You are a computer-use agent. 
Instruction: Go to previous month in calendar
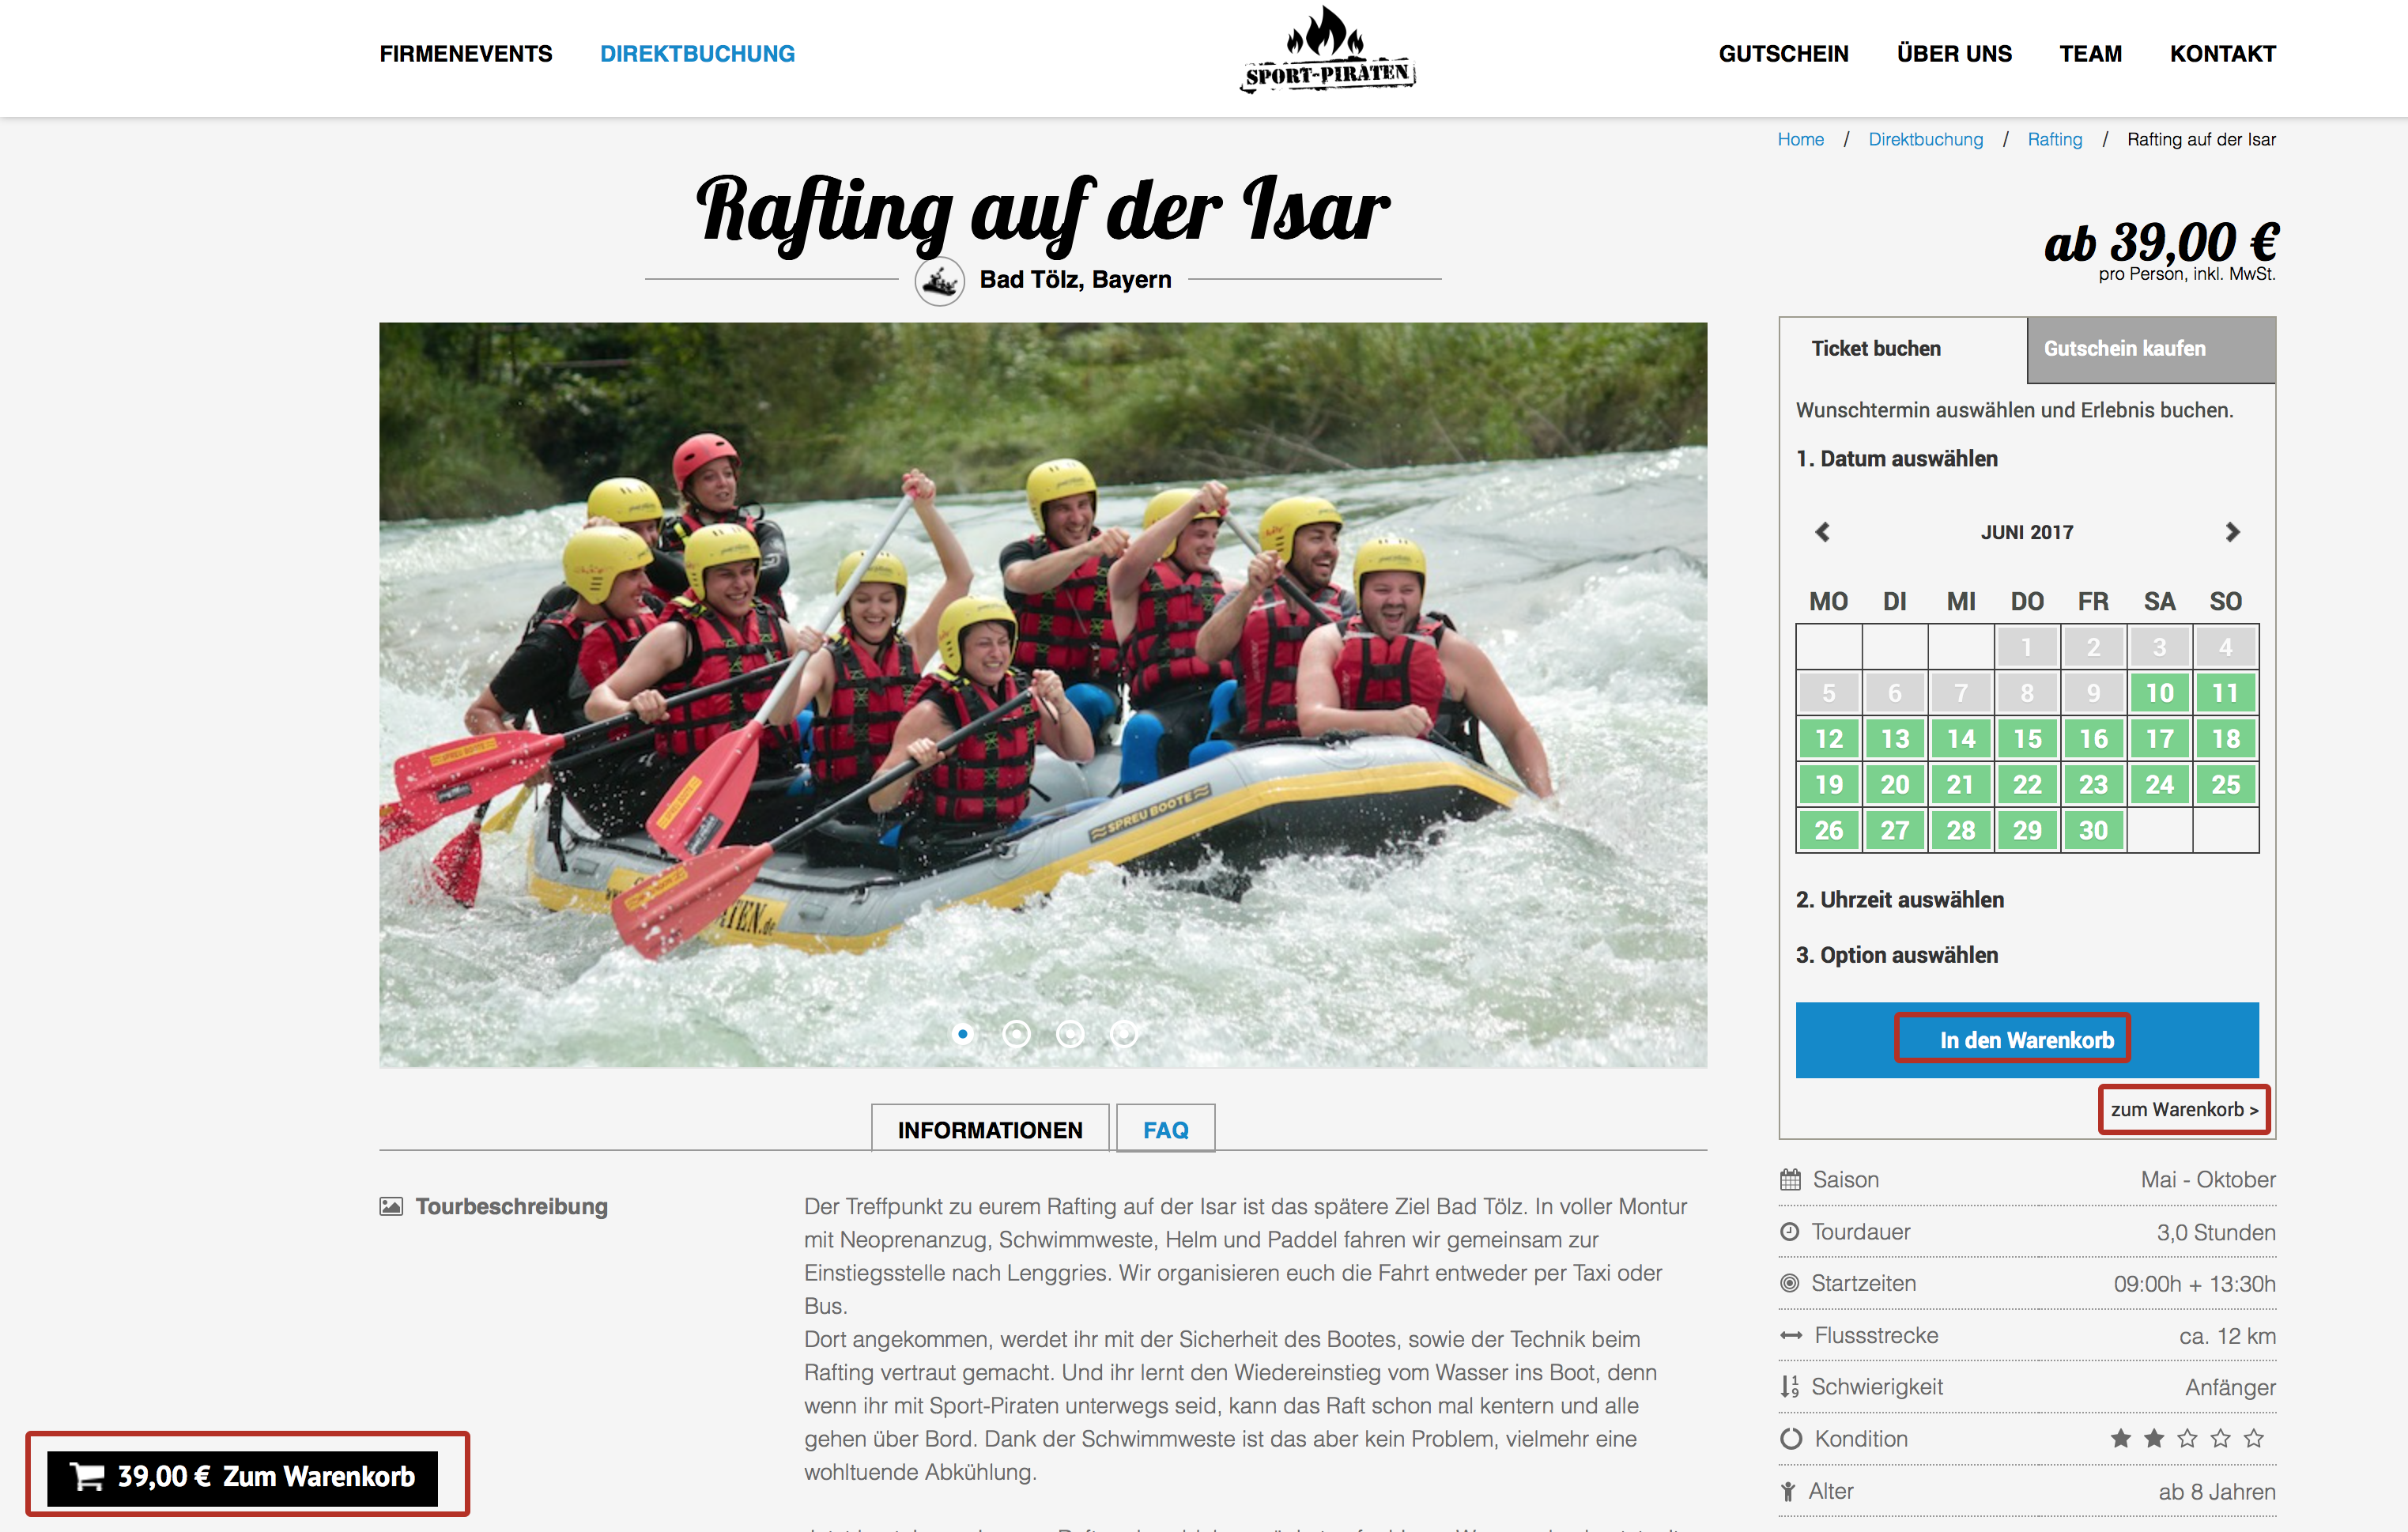1822,532
